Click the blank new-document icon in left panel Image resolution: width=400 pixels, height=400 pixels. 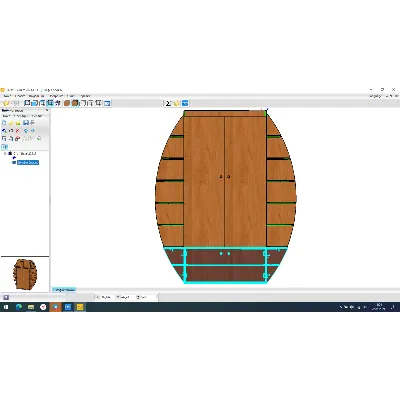pos(4,123)
